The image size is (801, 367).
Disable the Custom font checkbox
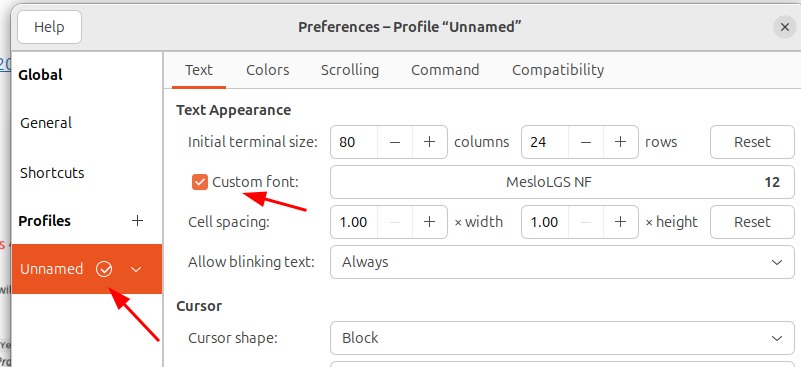(x=200, y=182)
